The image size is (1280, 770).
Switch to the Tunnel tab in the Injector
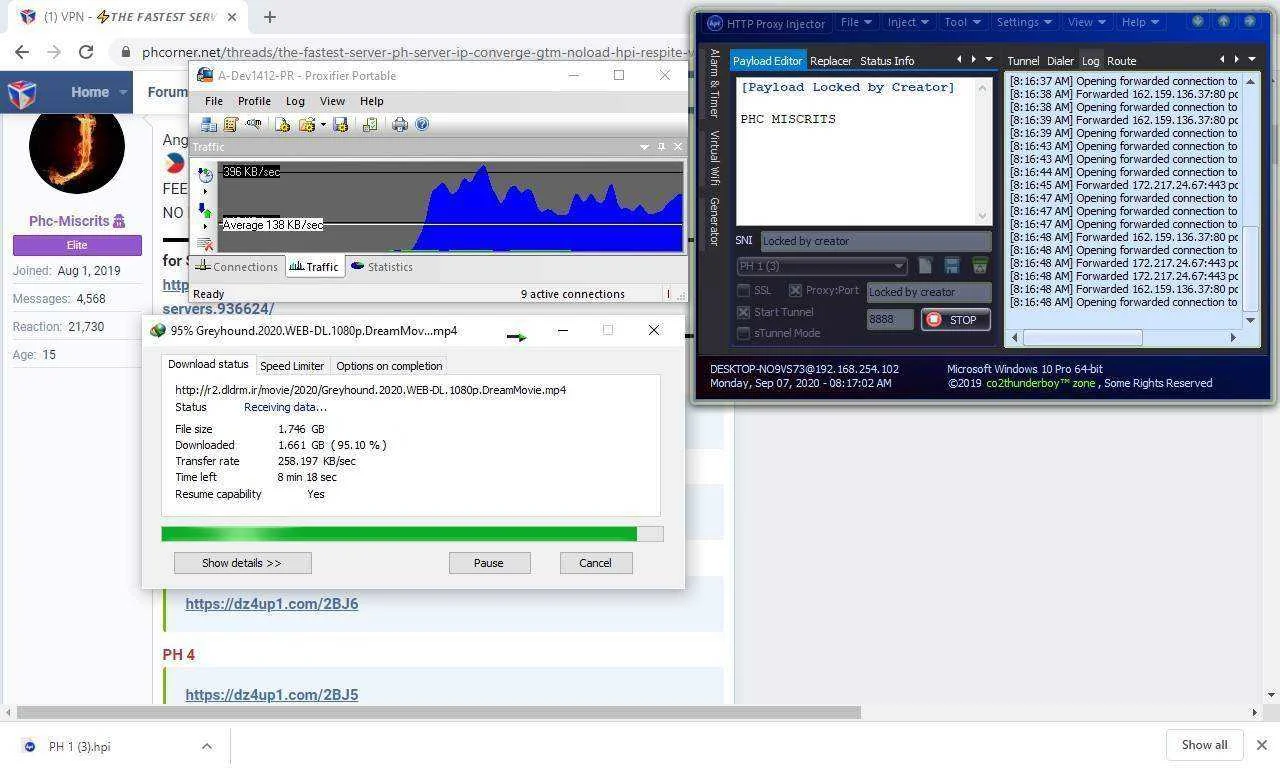pyautogui.click(x=1023, y=61)
